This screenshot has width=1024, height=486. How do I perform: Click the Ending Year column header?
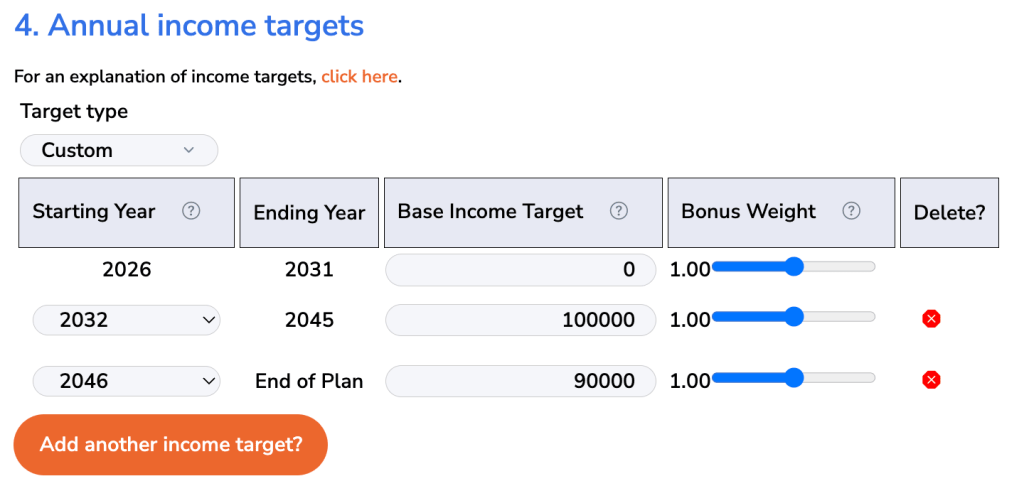[x=309, y=212]
